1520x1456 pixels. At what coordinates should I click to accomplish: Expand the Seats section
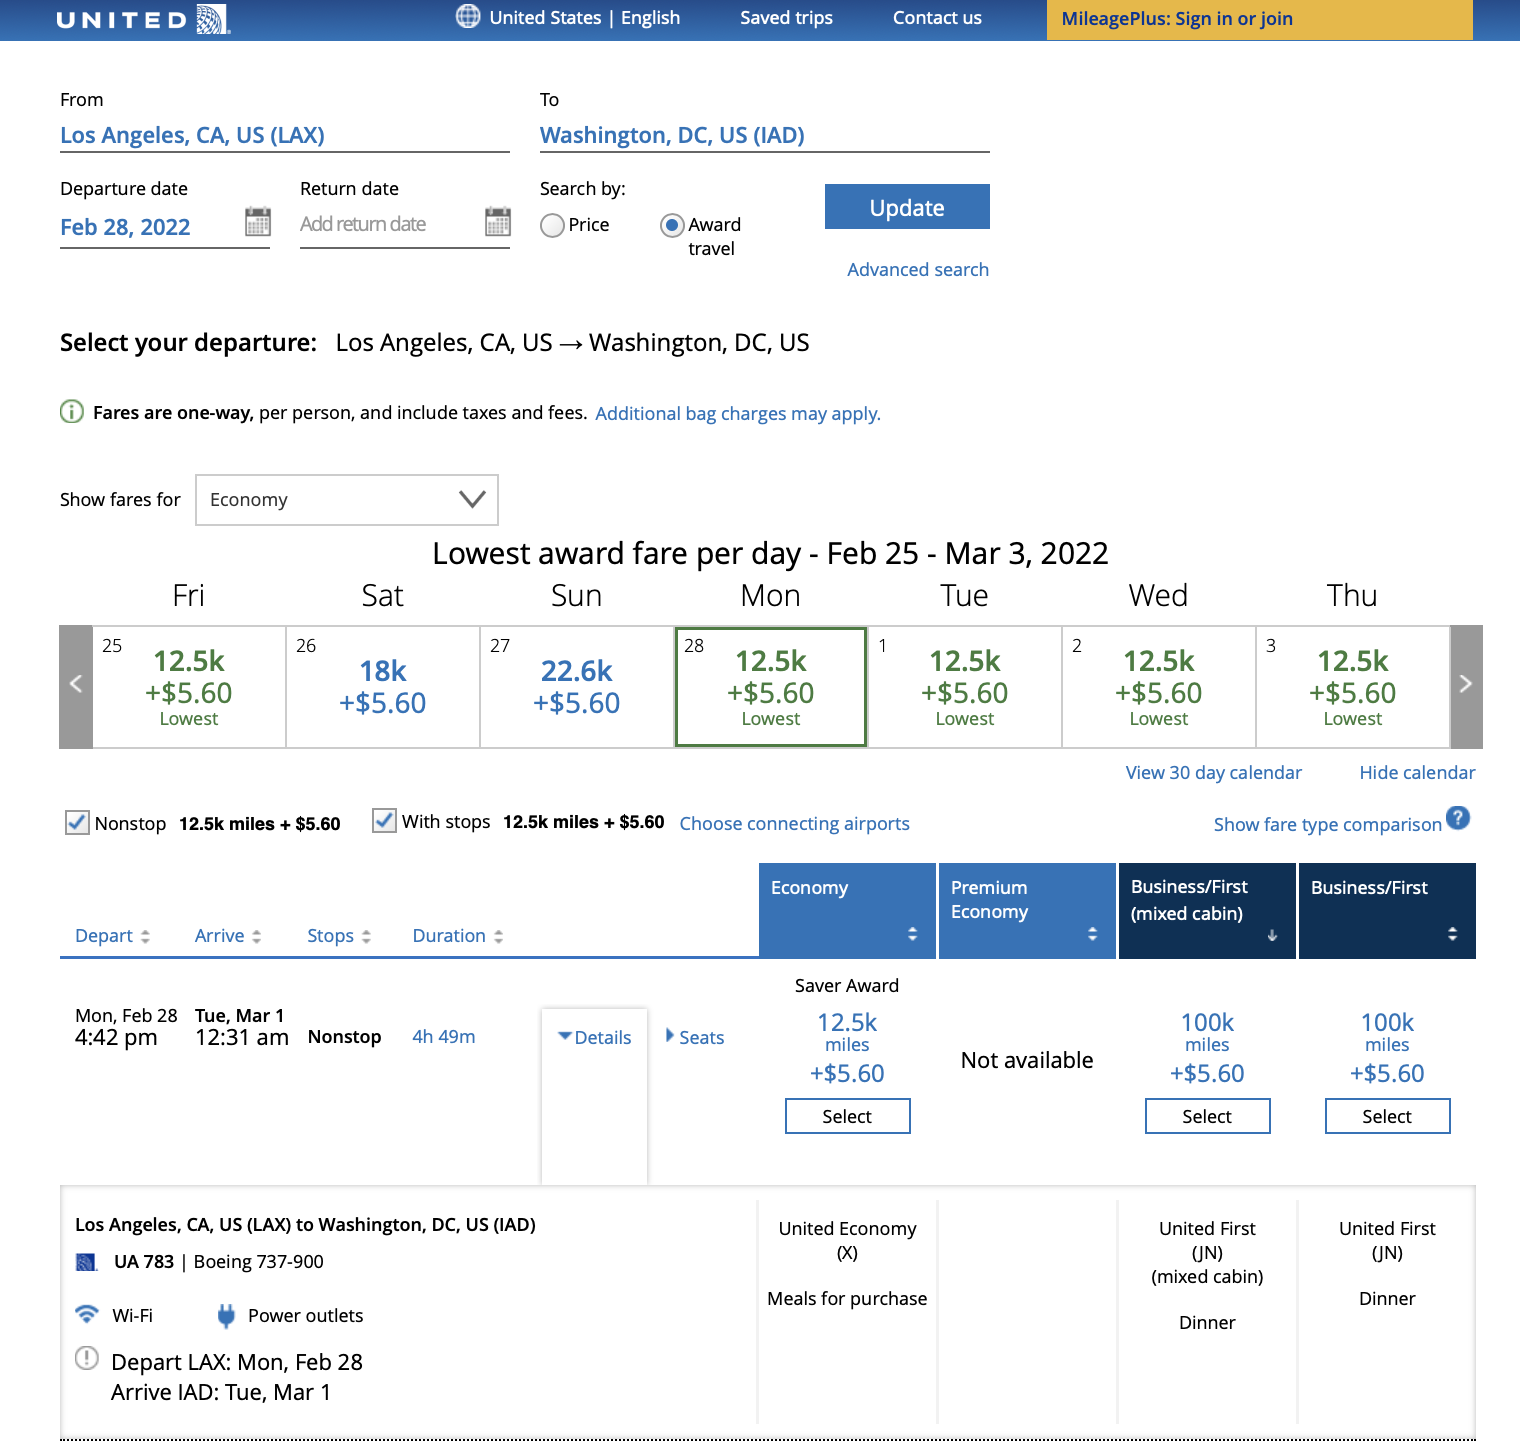pyautogui.click(x=695, y=1038)
